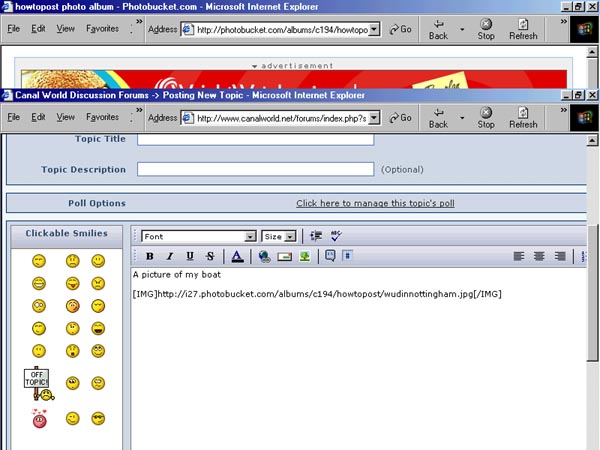600x450 pixels.
Task: Expand the Size dropdown in the editor
Action: 290,237
